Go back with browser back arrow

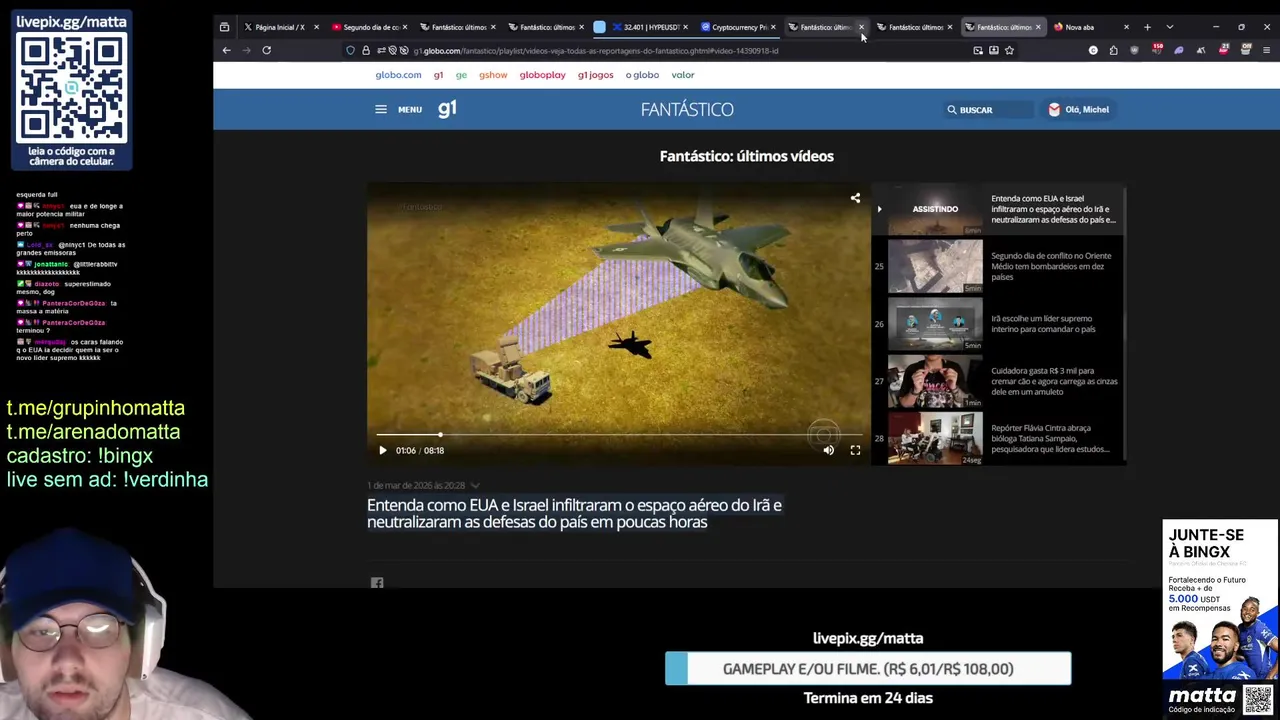point(227,50)
